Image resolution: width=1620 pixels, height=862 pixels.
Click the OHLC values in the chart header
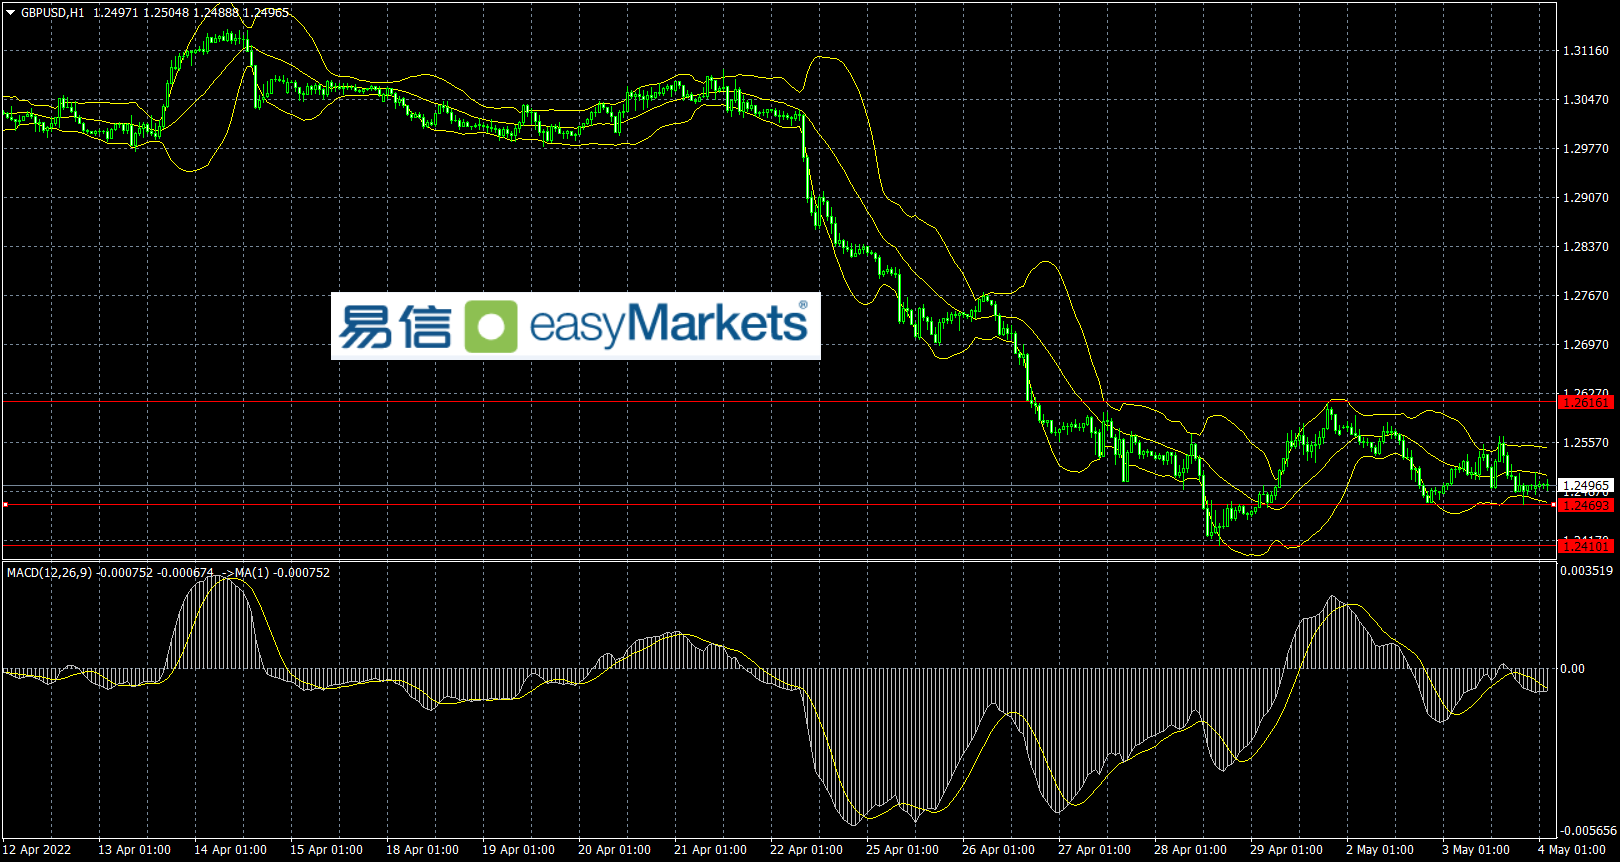191,13
